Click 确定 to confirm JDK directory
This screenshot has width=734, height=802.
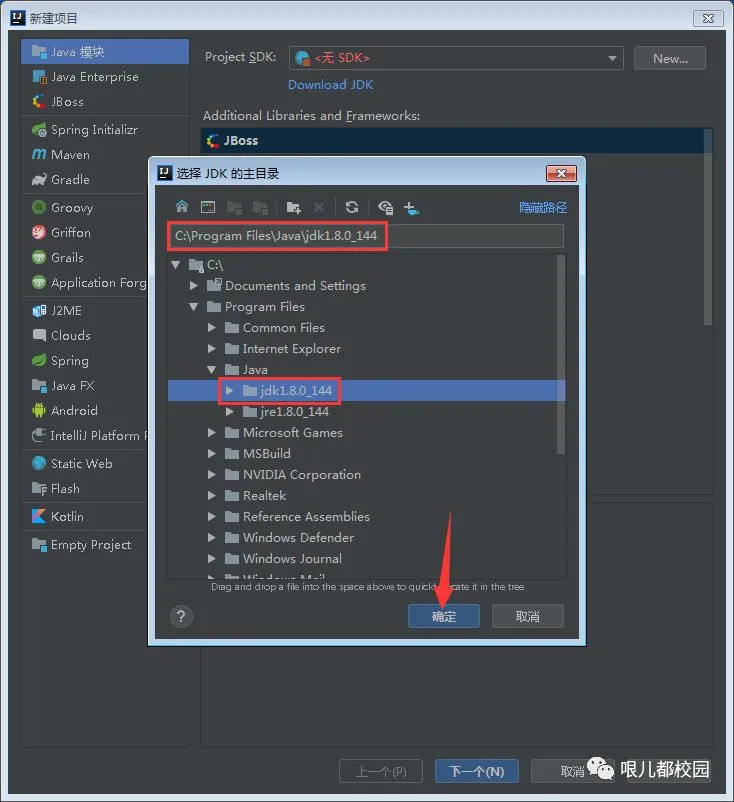(x=443, y=616)
